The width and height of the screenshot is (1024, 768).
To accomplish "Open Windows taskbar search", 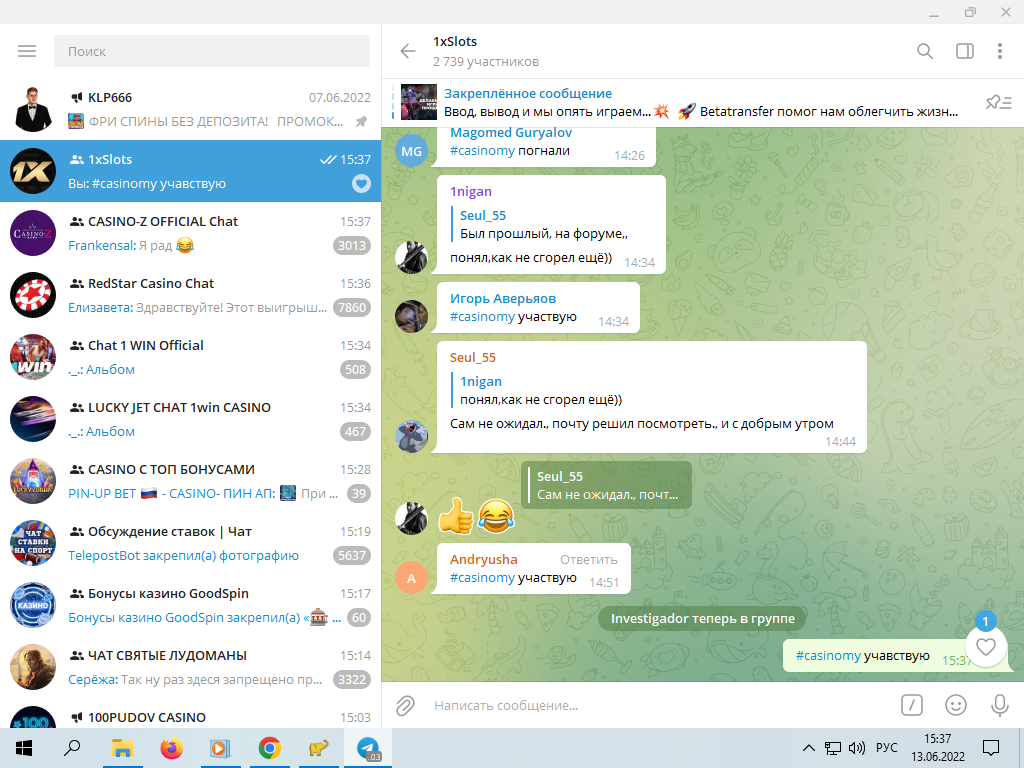I will coord(72,748).
